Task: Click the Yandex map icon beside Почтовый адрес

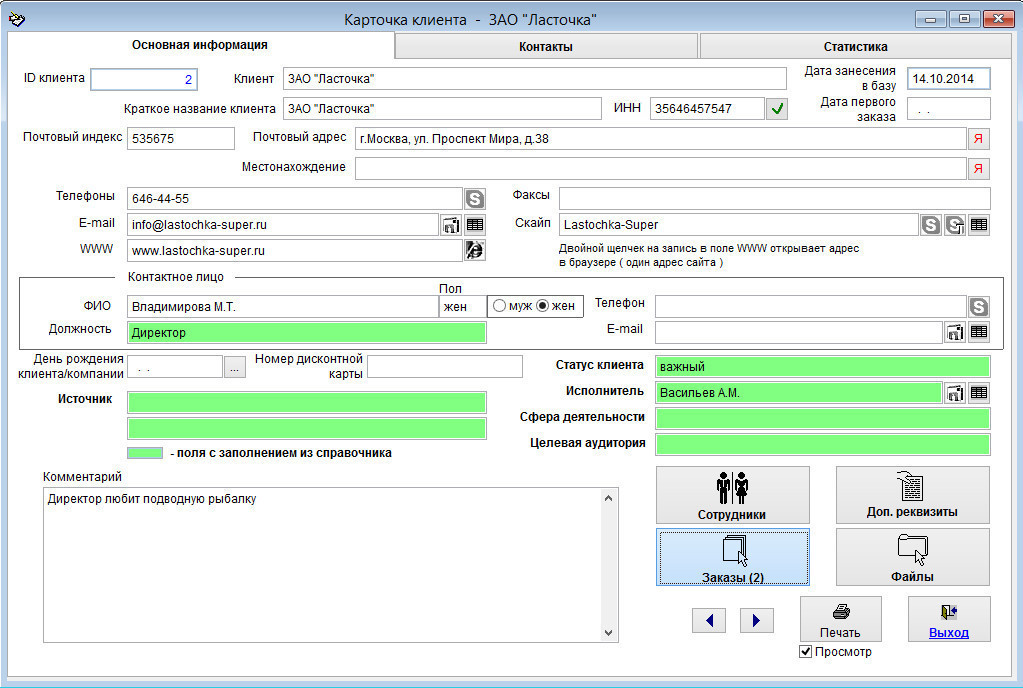Action: (x=978, y=139)
